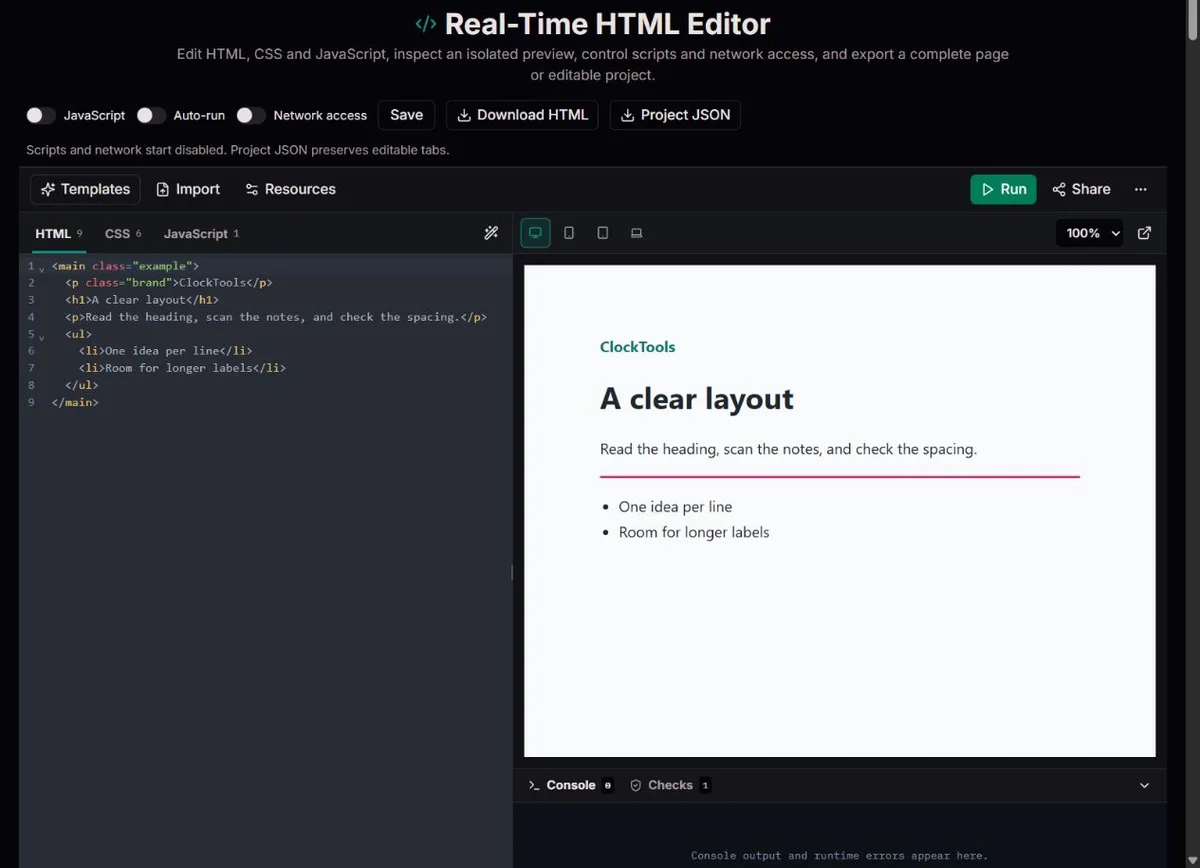Enable the Network access toggle
Screen dimensions: 1200x868
pyautogui.click(x=251, y=115)
